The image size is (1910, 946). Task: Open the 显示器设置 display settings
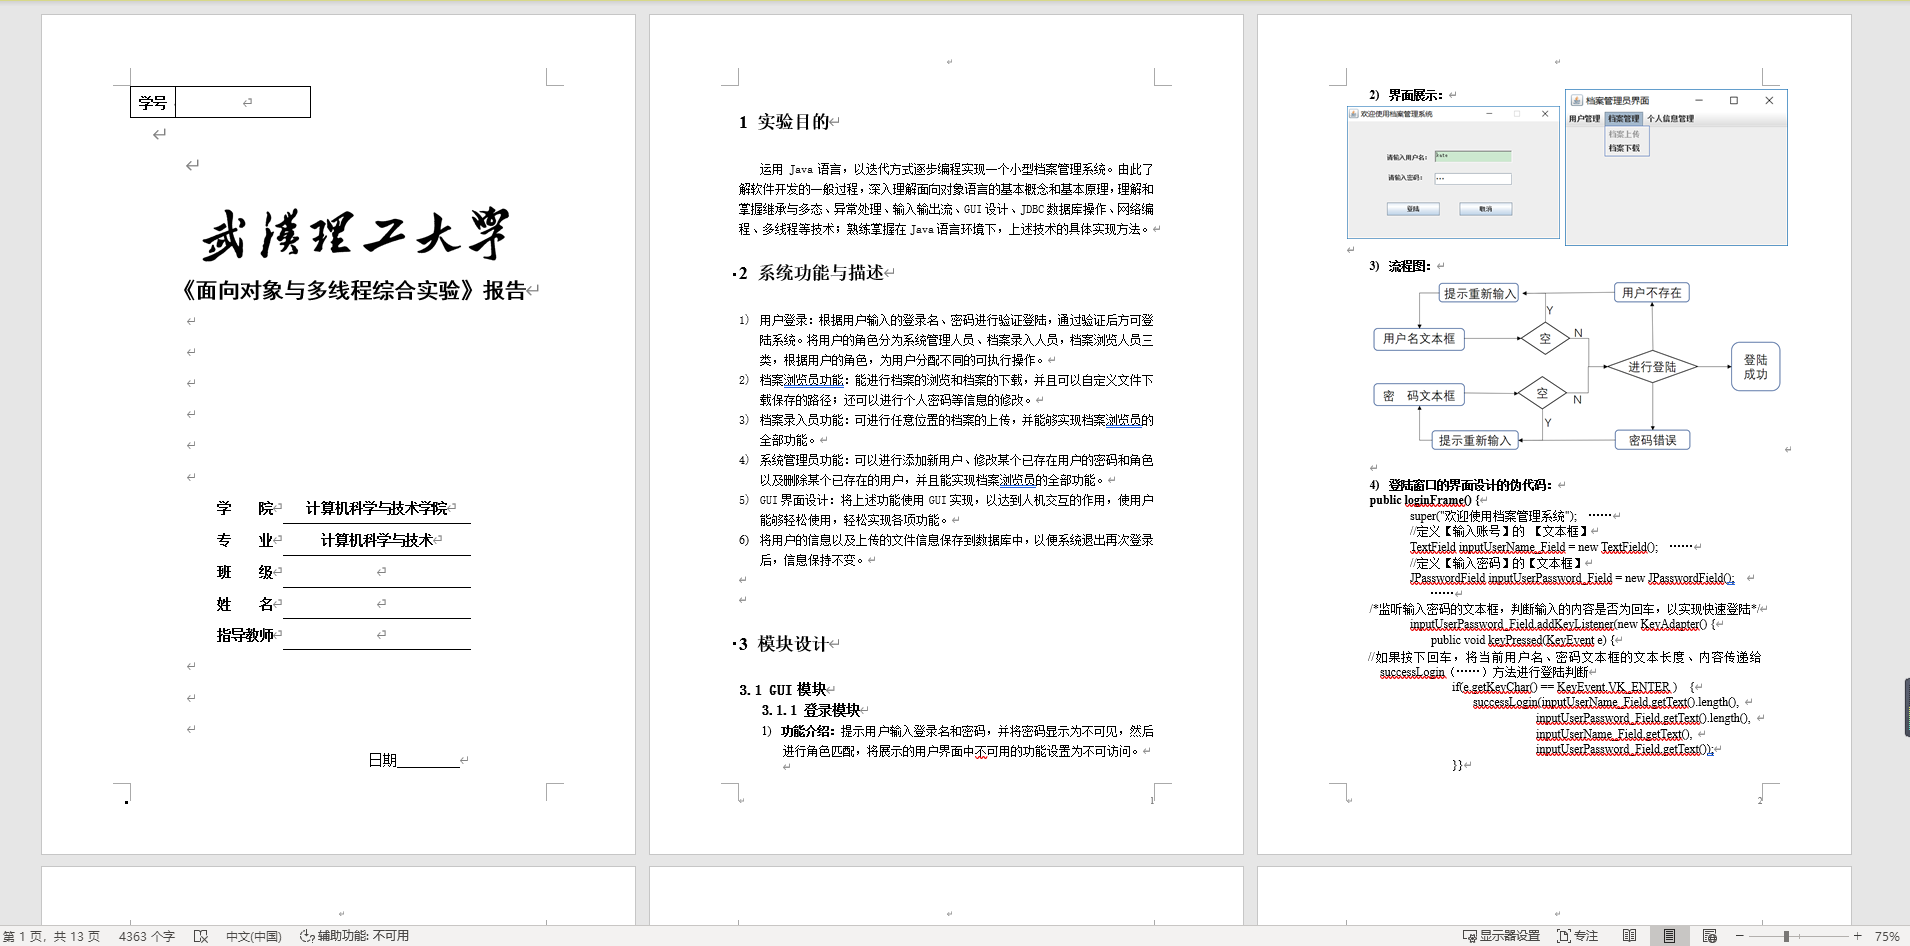pos(1501,936)
